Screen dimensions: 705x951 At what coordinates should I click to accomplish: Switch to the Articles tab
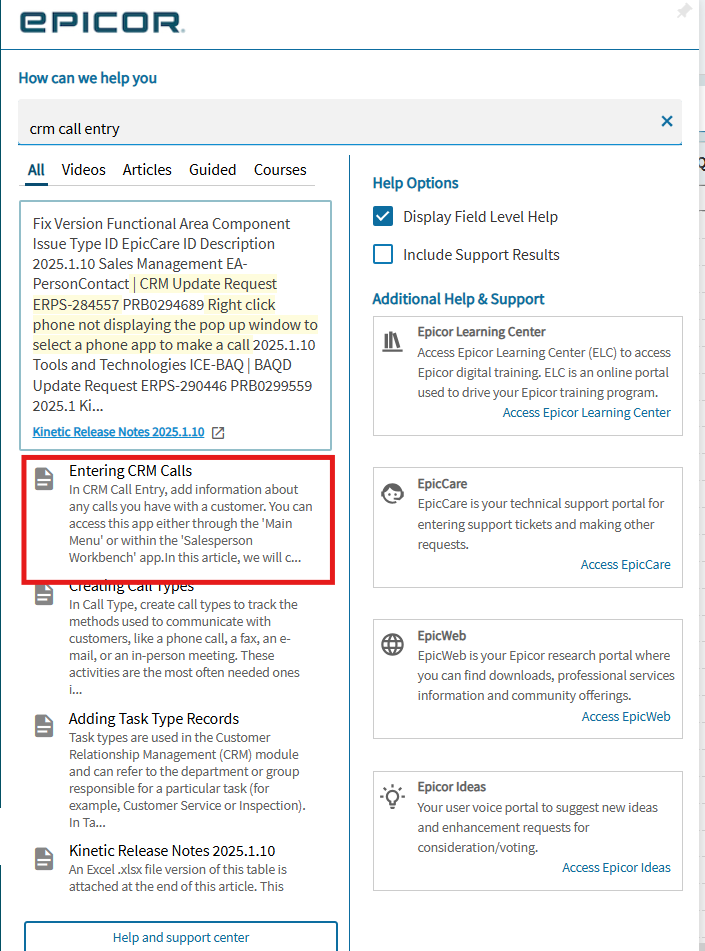(147, 170)
